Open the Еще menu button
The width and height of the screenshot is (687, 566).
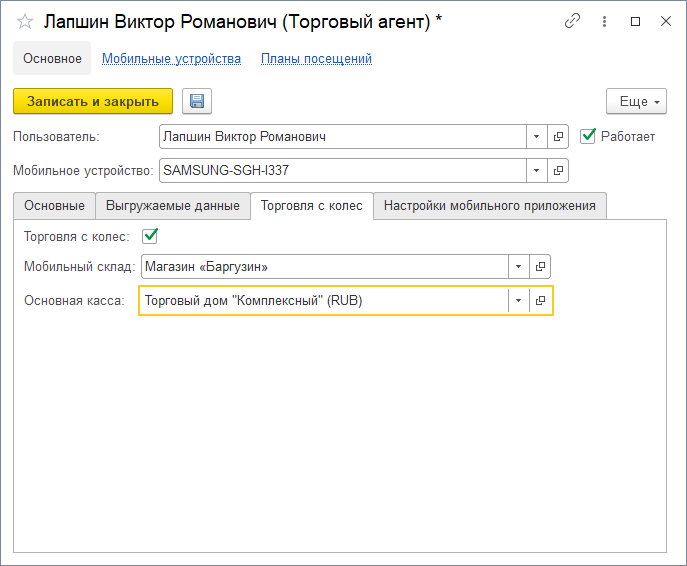pyautogui.click(x=636, y=101)
